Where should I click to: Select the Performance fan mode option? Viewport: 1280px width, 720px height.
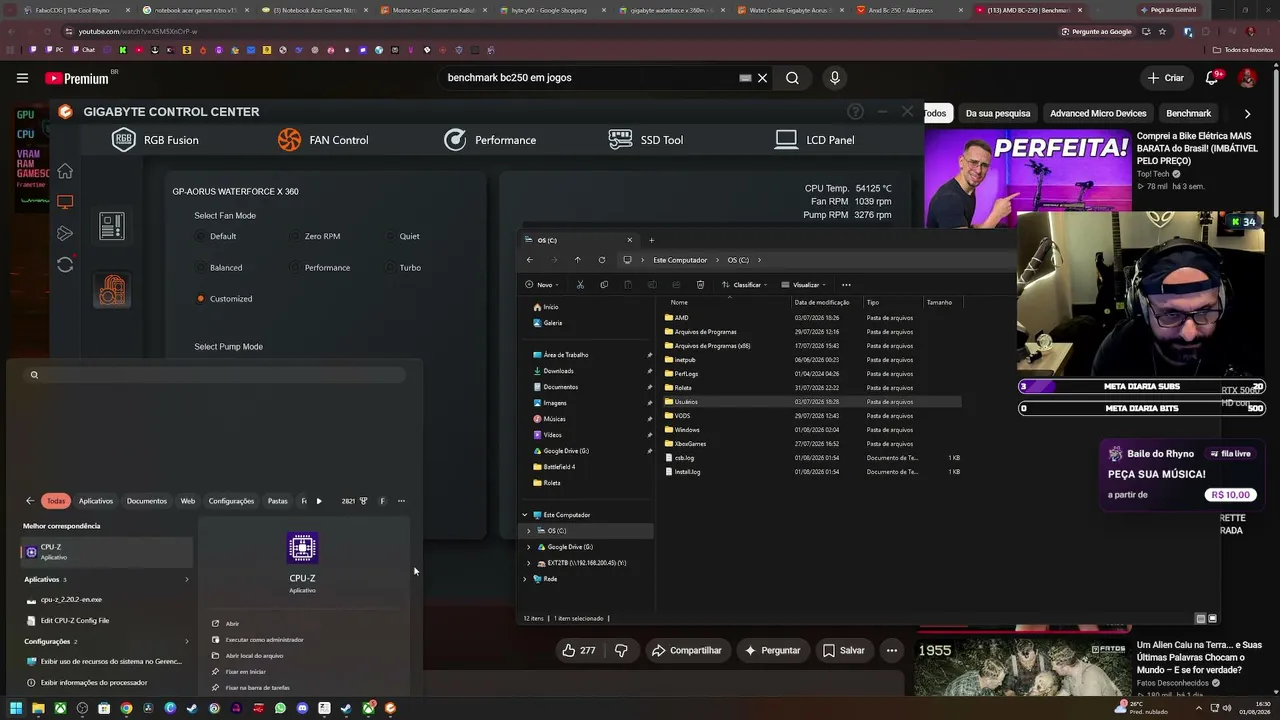(320, 268)
